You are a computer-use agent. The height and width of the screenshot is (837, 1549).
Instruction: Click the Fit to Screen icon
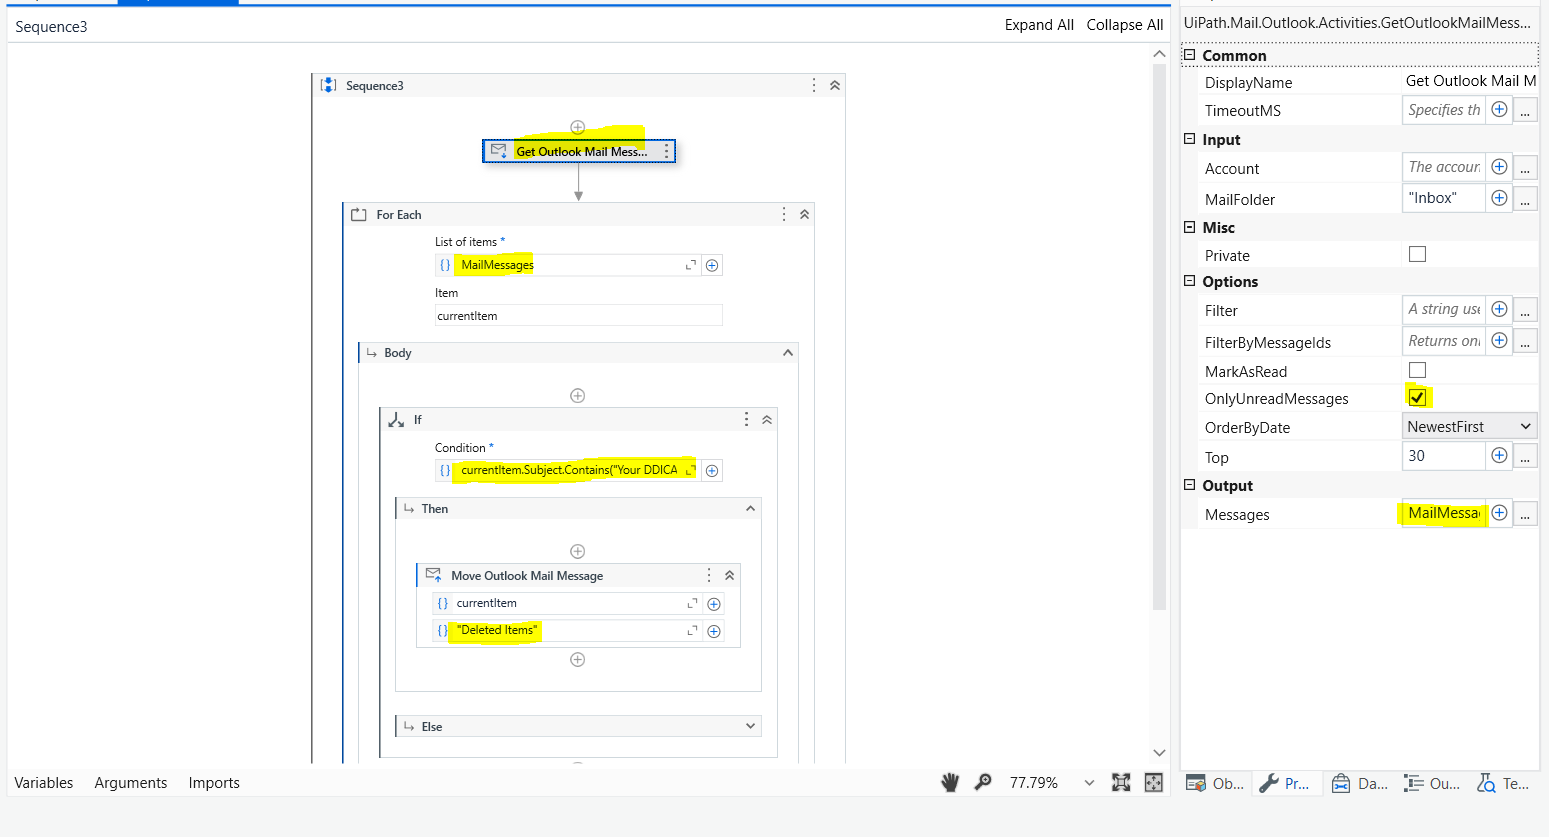(1122, 782)
